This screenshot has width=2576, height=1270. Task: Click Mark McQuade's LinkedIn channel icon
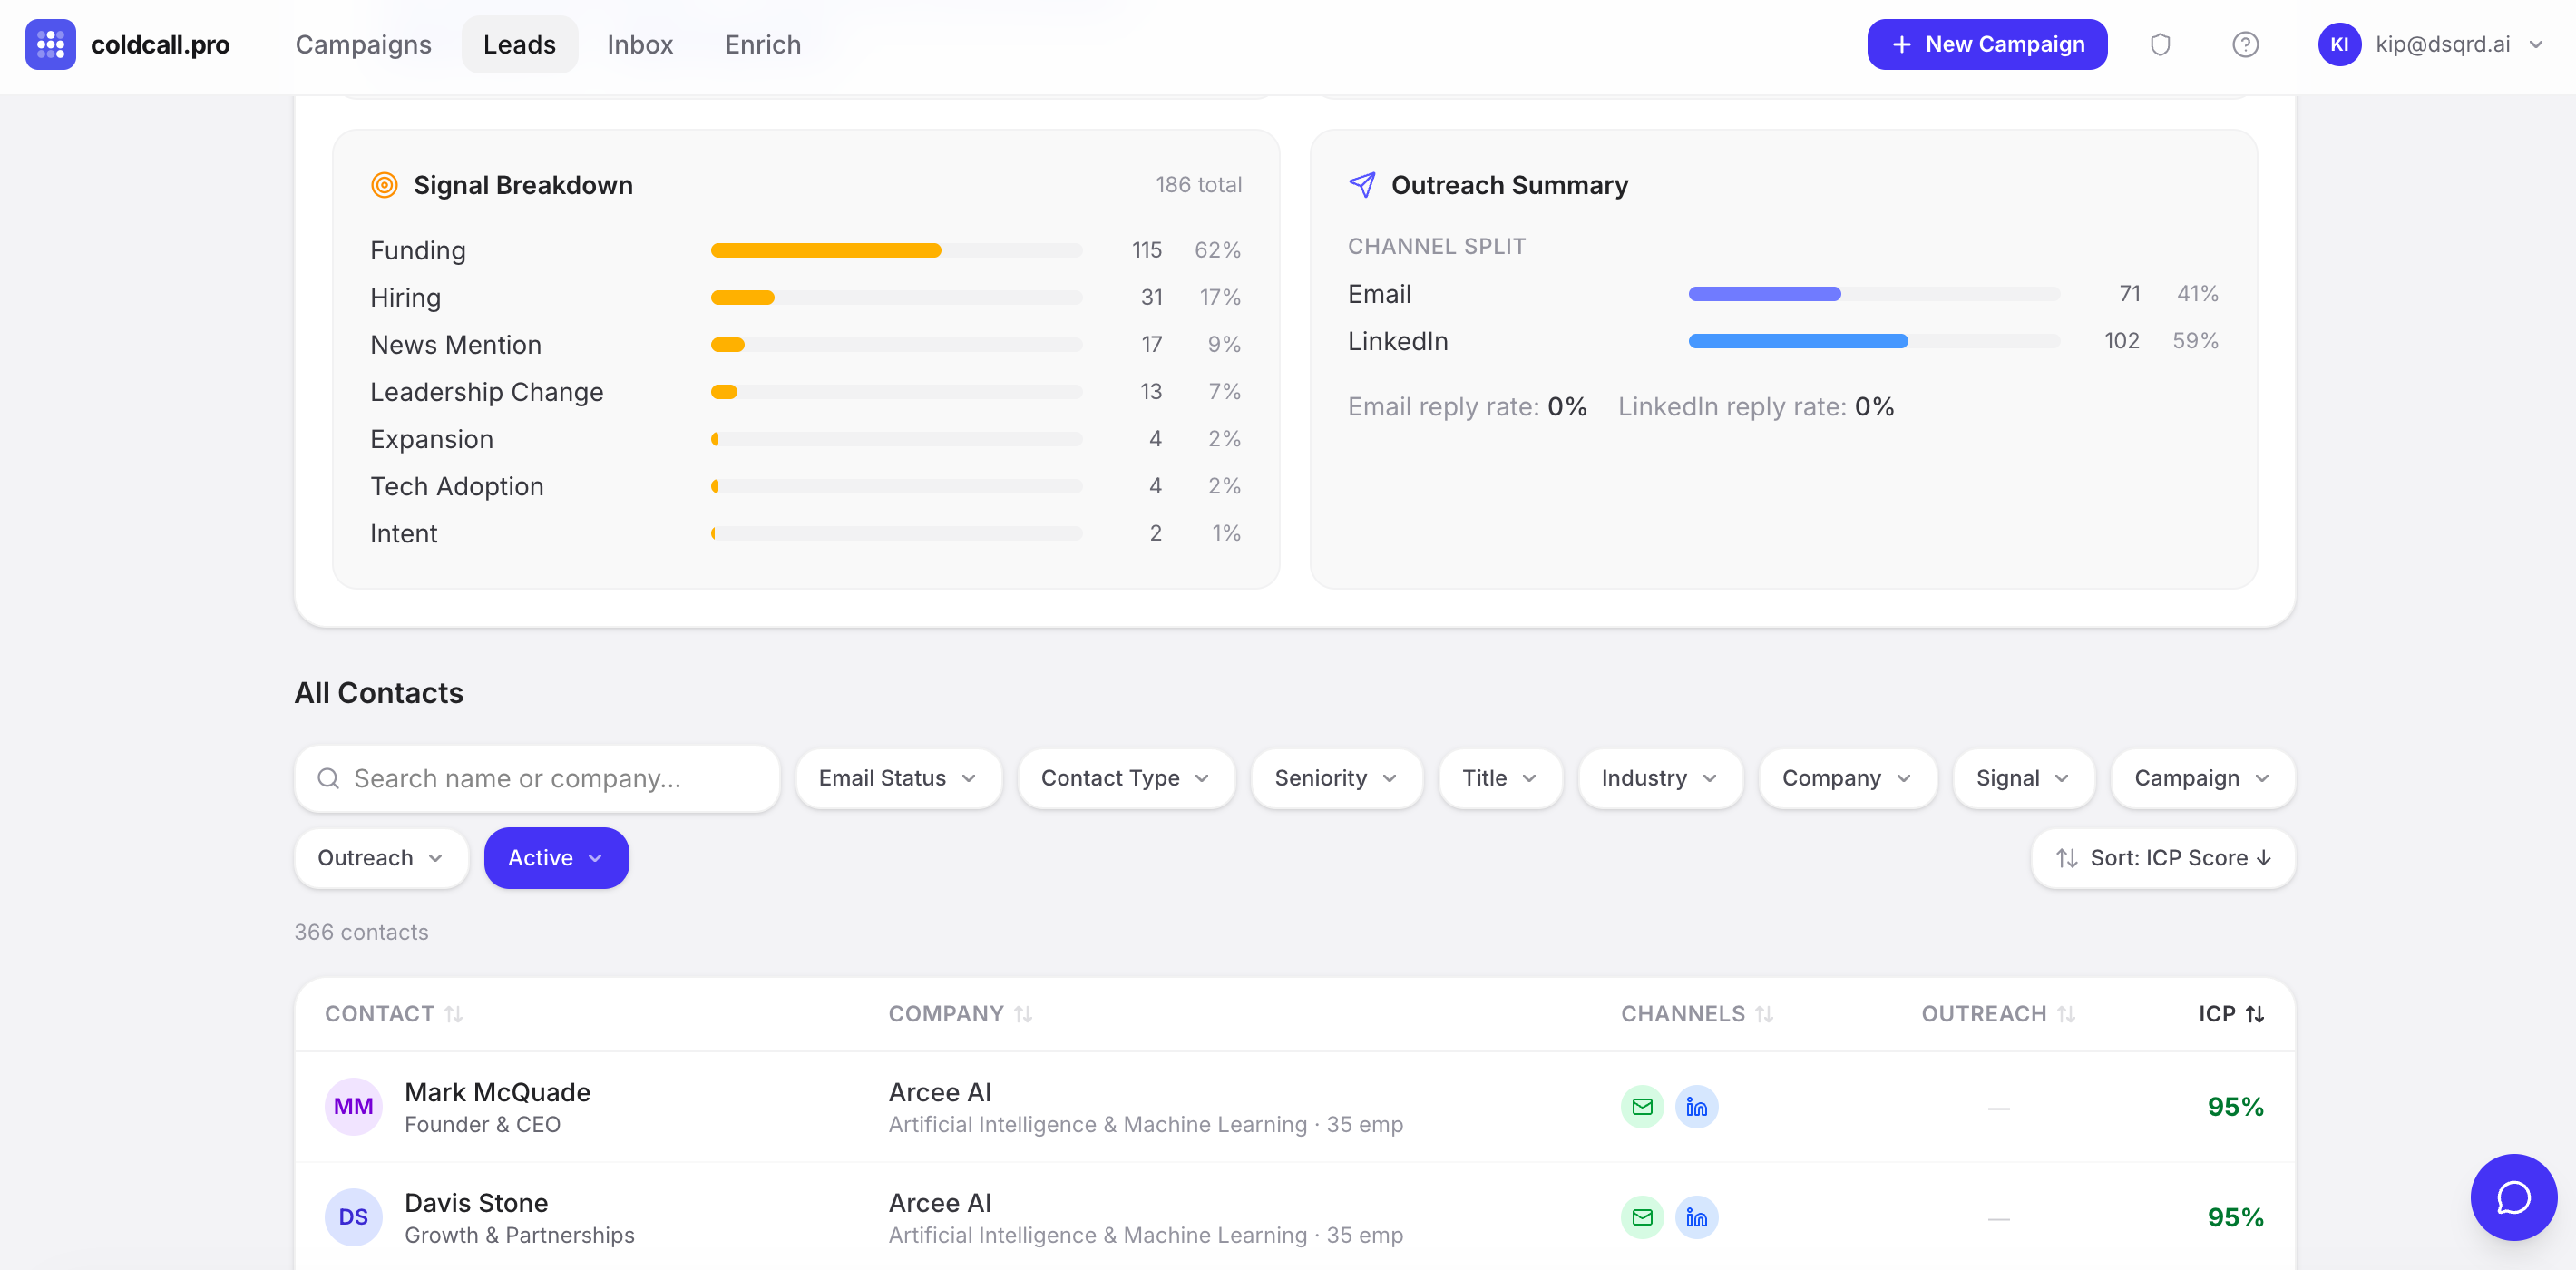pos(1696,1106)
